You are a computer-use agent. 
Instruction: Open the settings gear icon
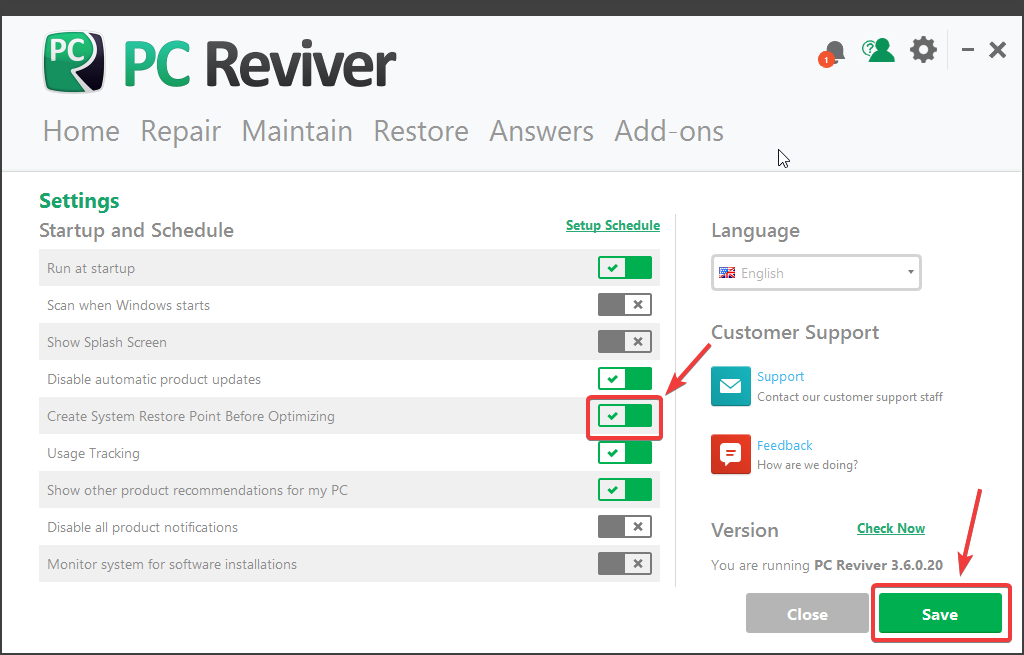coord(923,50)
